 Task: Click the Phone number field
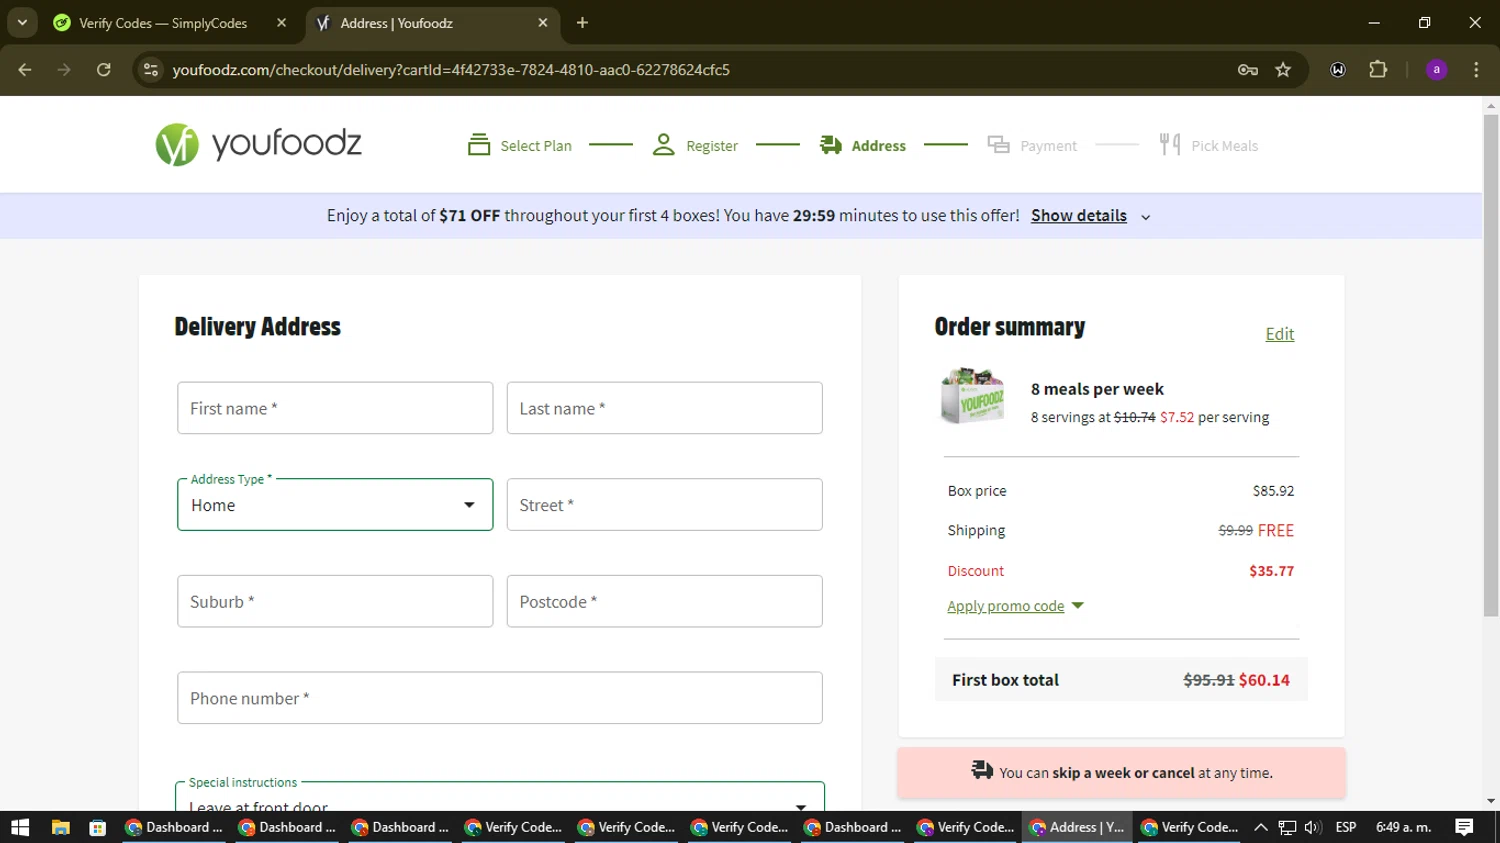pyautogui.click(x=500, y=698)
